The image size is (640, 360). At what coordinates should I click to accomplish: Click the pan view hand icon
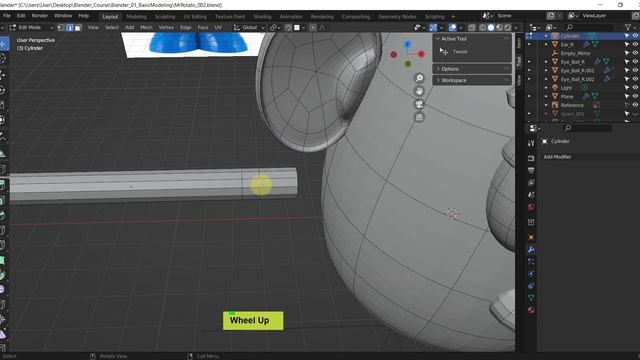pos(419,91)
